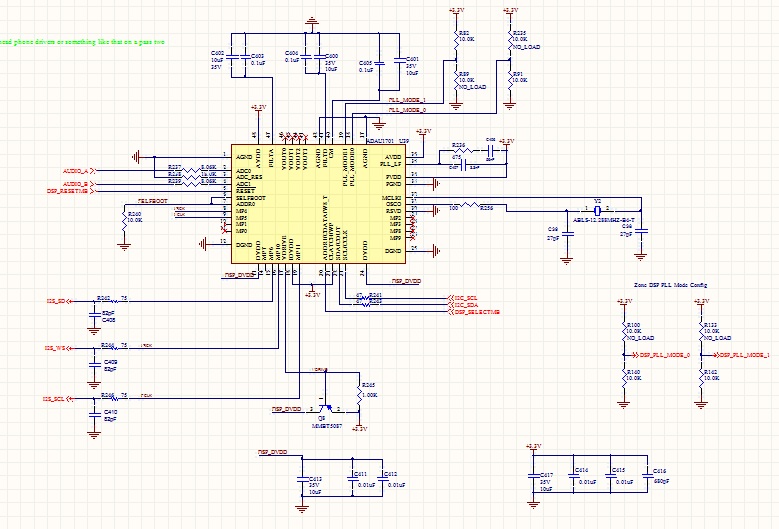Select capacitor C417 symbol
Image resolution: width=779 pixels, height=529 pixels.
click(x=533, y=476)
